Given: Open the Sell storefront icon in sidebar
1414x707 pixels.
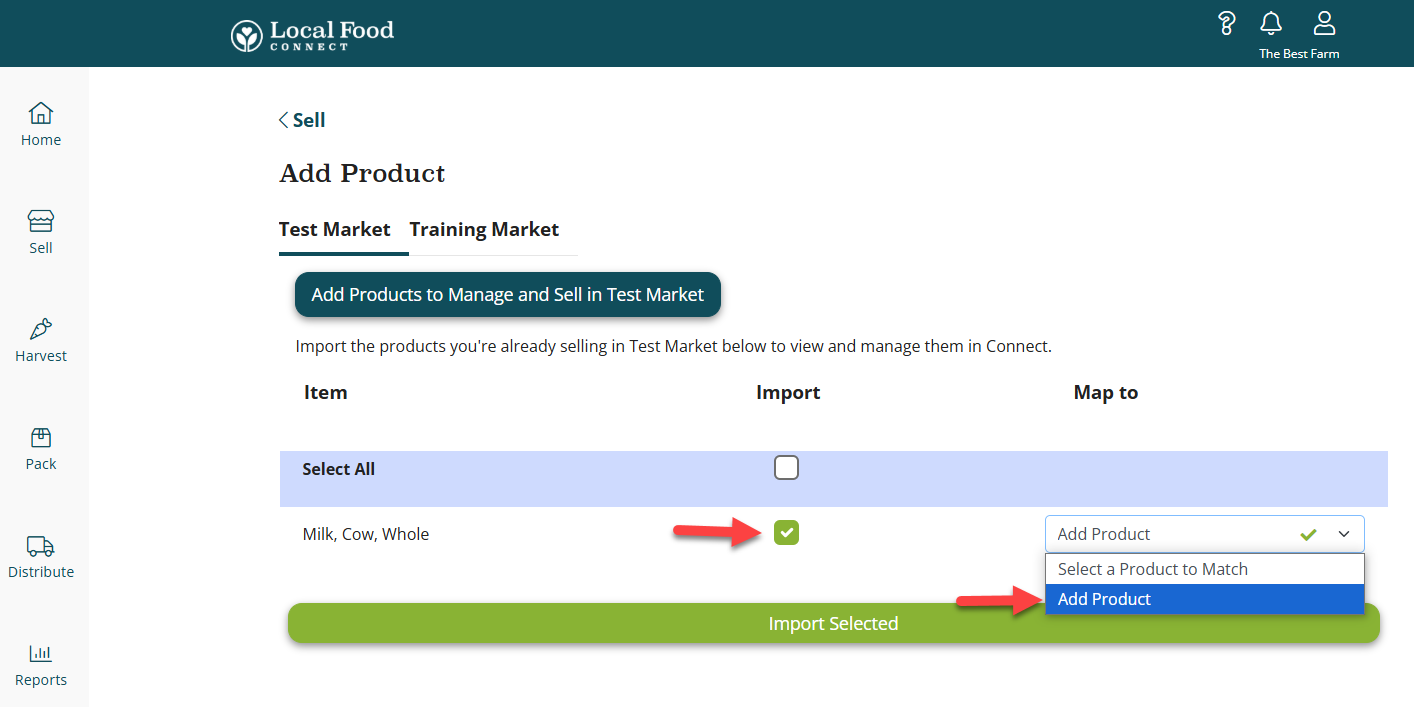Looking at the screenshot, I should (41, 221).
